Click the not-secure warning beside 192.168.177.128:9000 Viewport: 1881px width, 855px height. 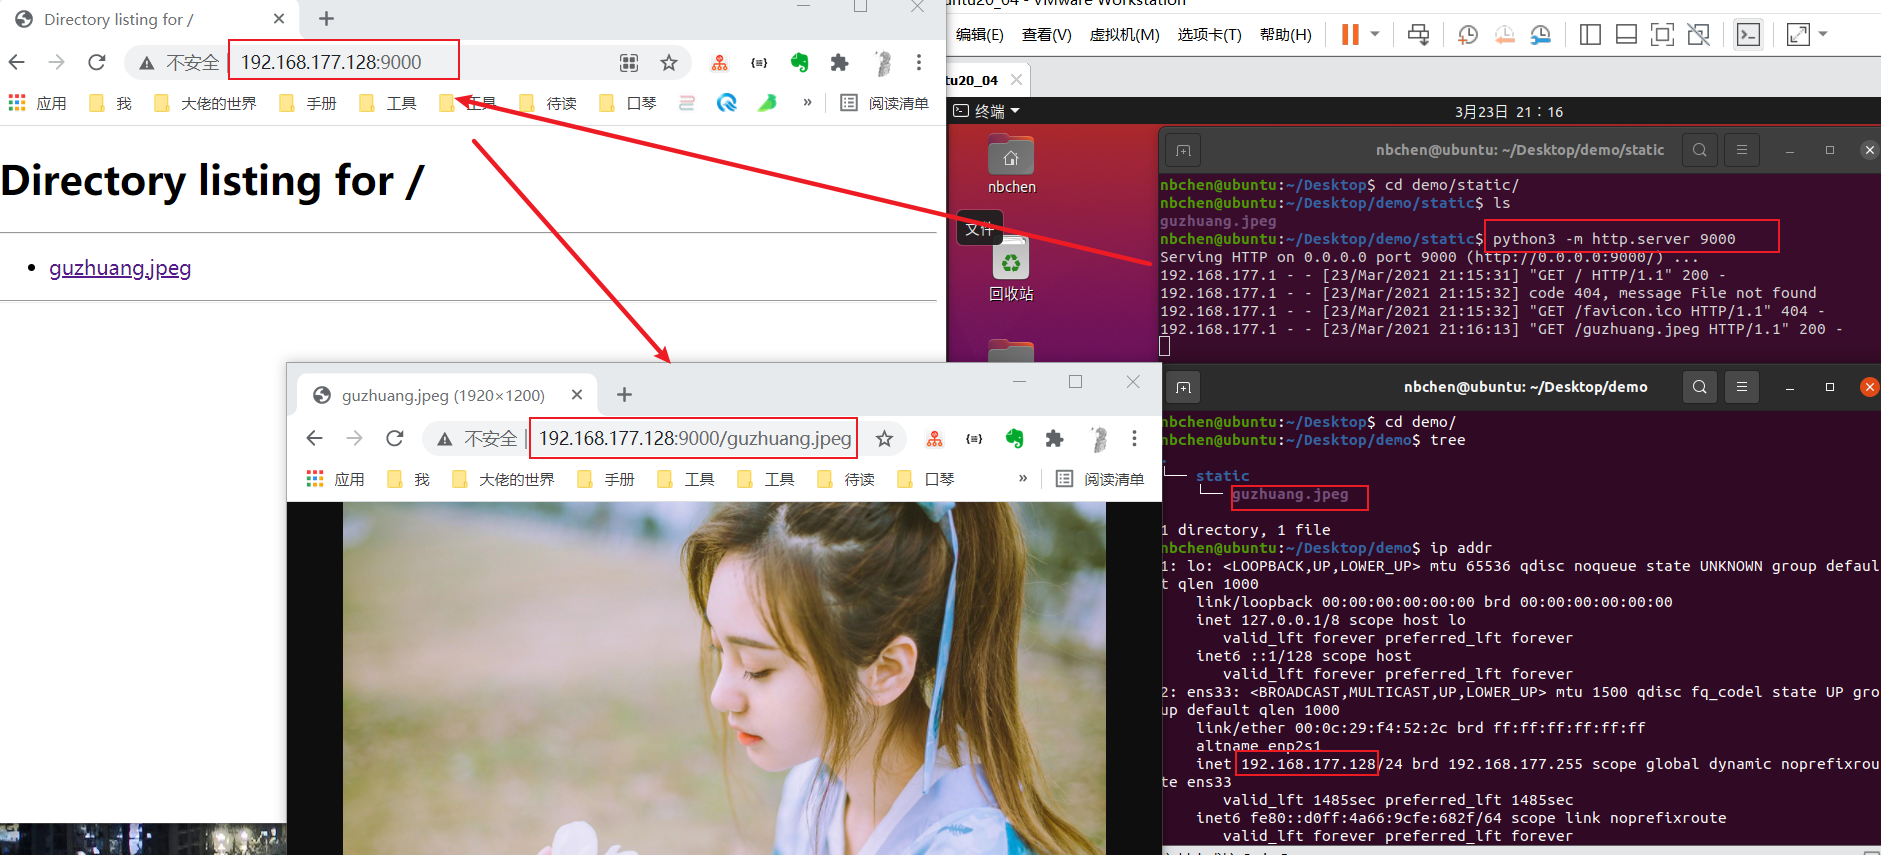click(x=180, y=62)
